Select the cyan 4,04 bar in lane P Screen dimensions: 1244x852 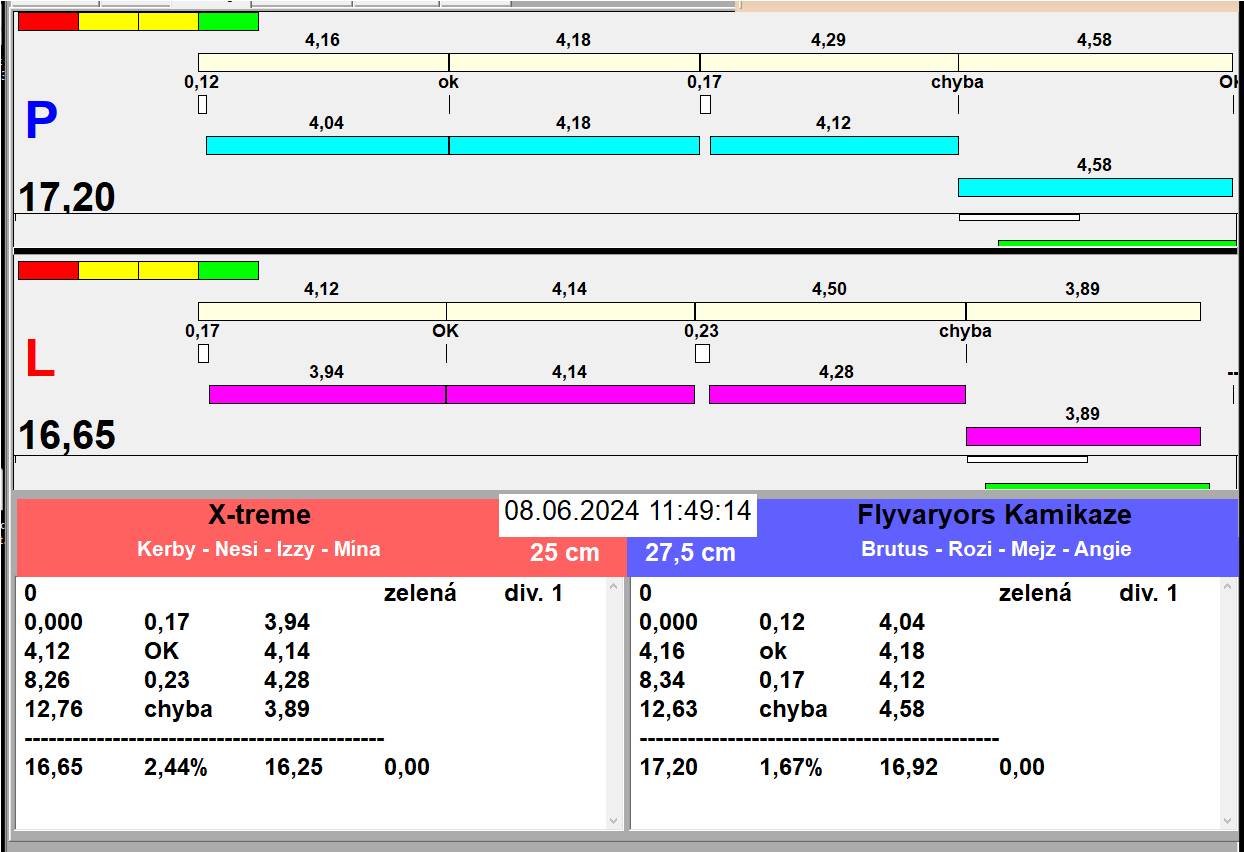point(327,146)
